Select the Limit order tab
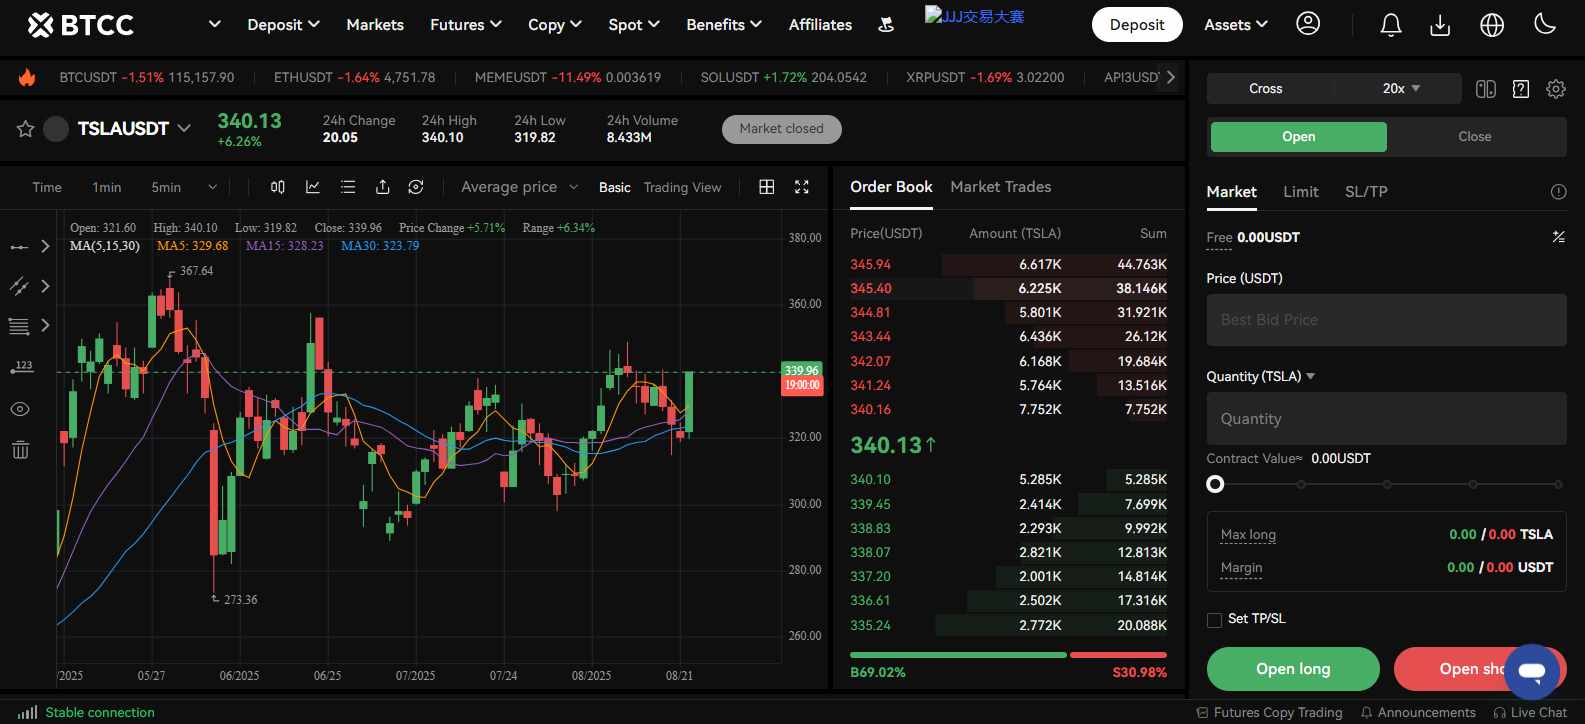Viewport: 1585px width, 724px height. pos(1300,192)
